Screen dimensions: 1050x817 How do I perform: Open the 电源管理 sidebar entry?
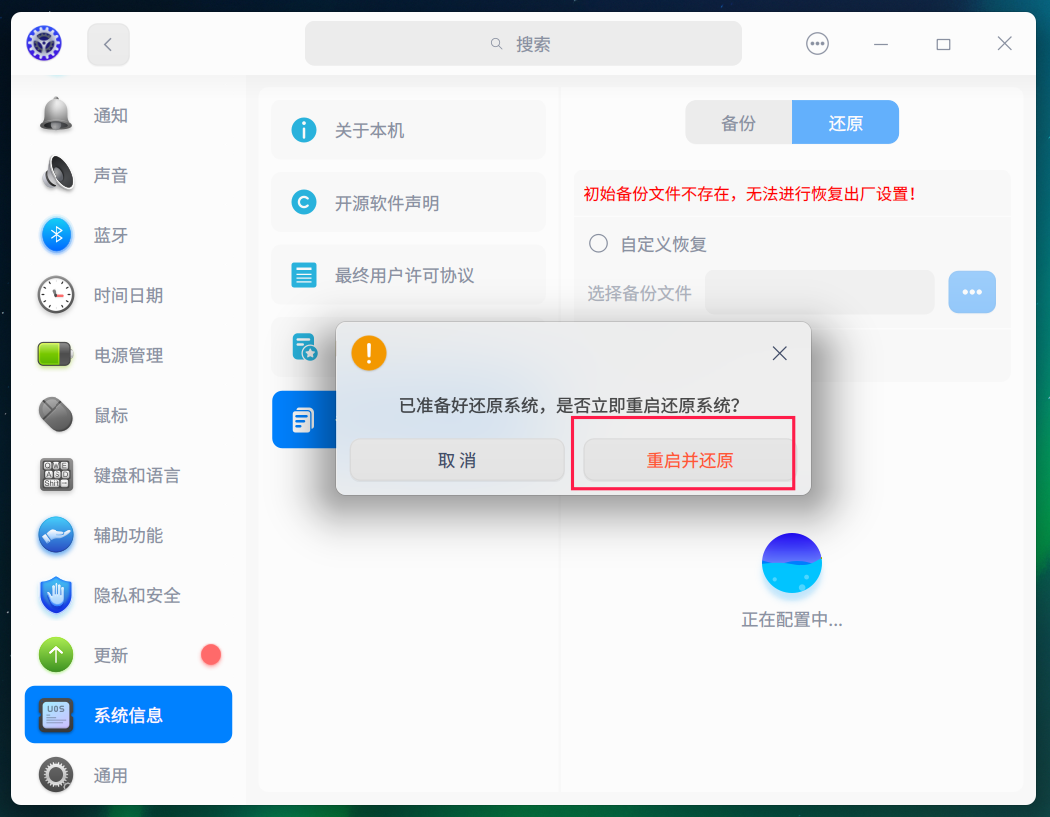point(129,355)
